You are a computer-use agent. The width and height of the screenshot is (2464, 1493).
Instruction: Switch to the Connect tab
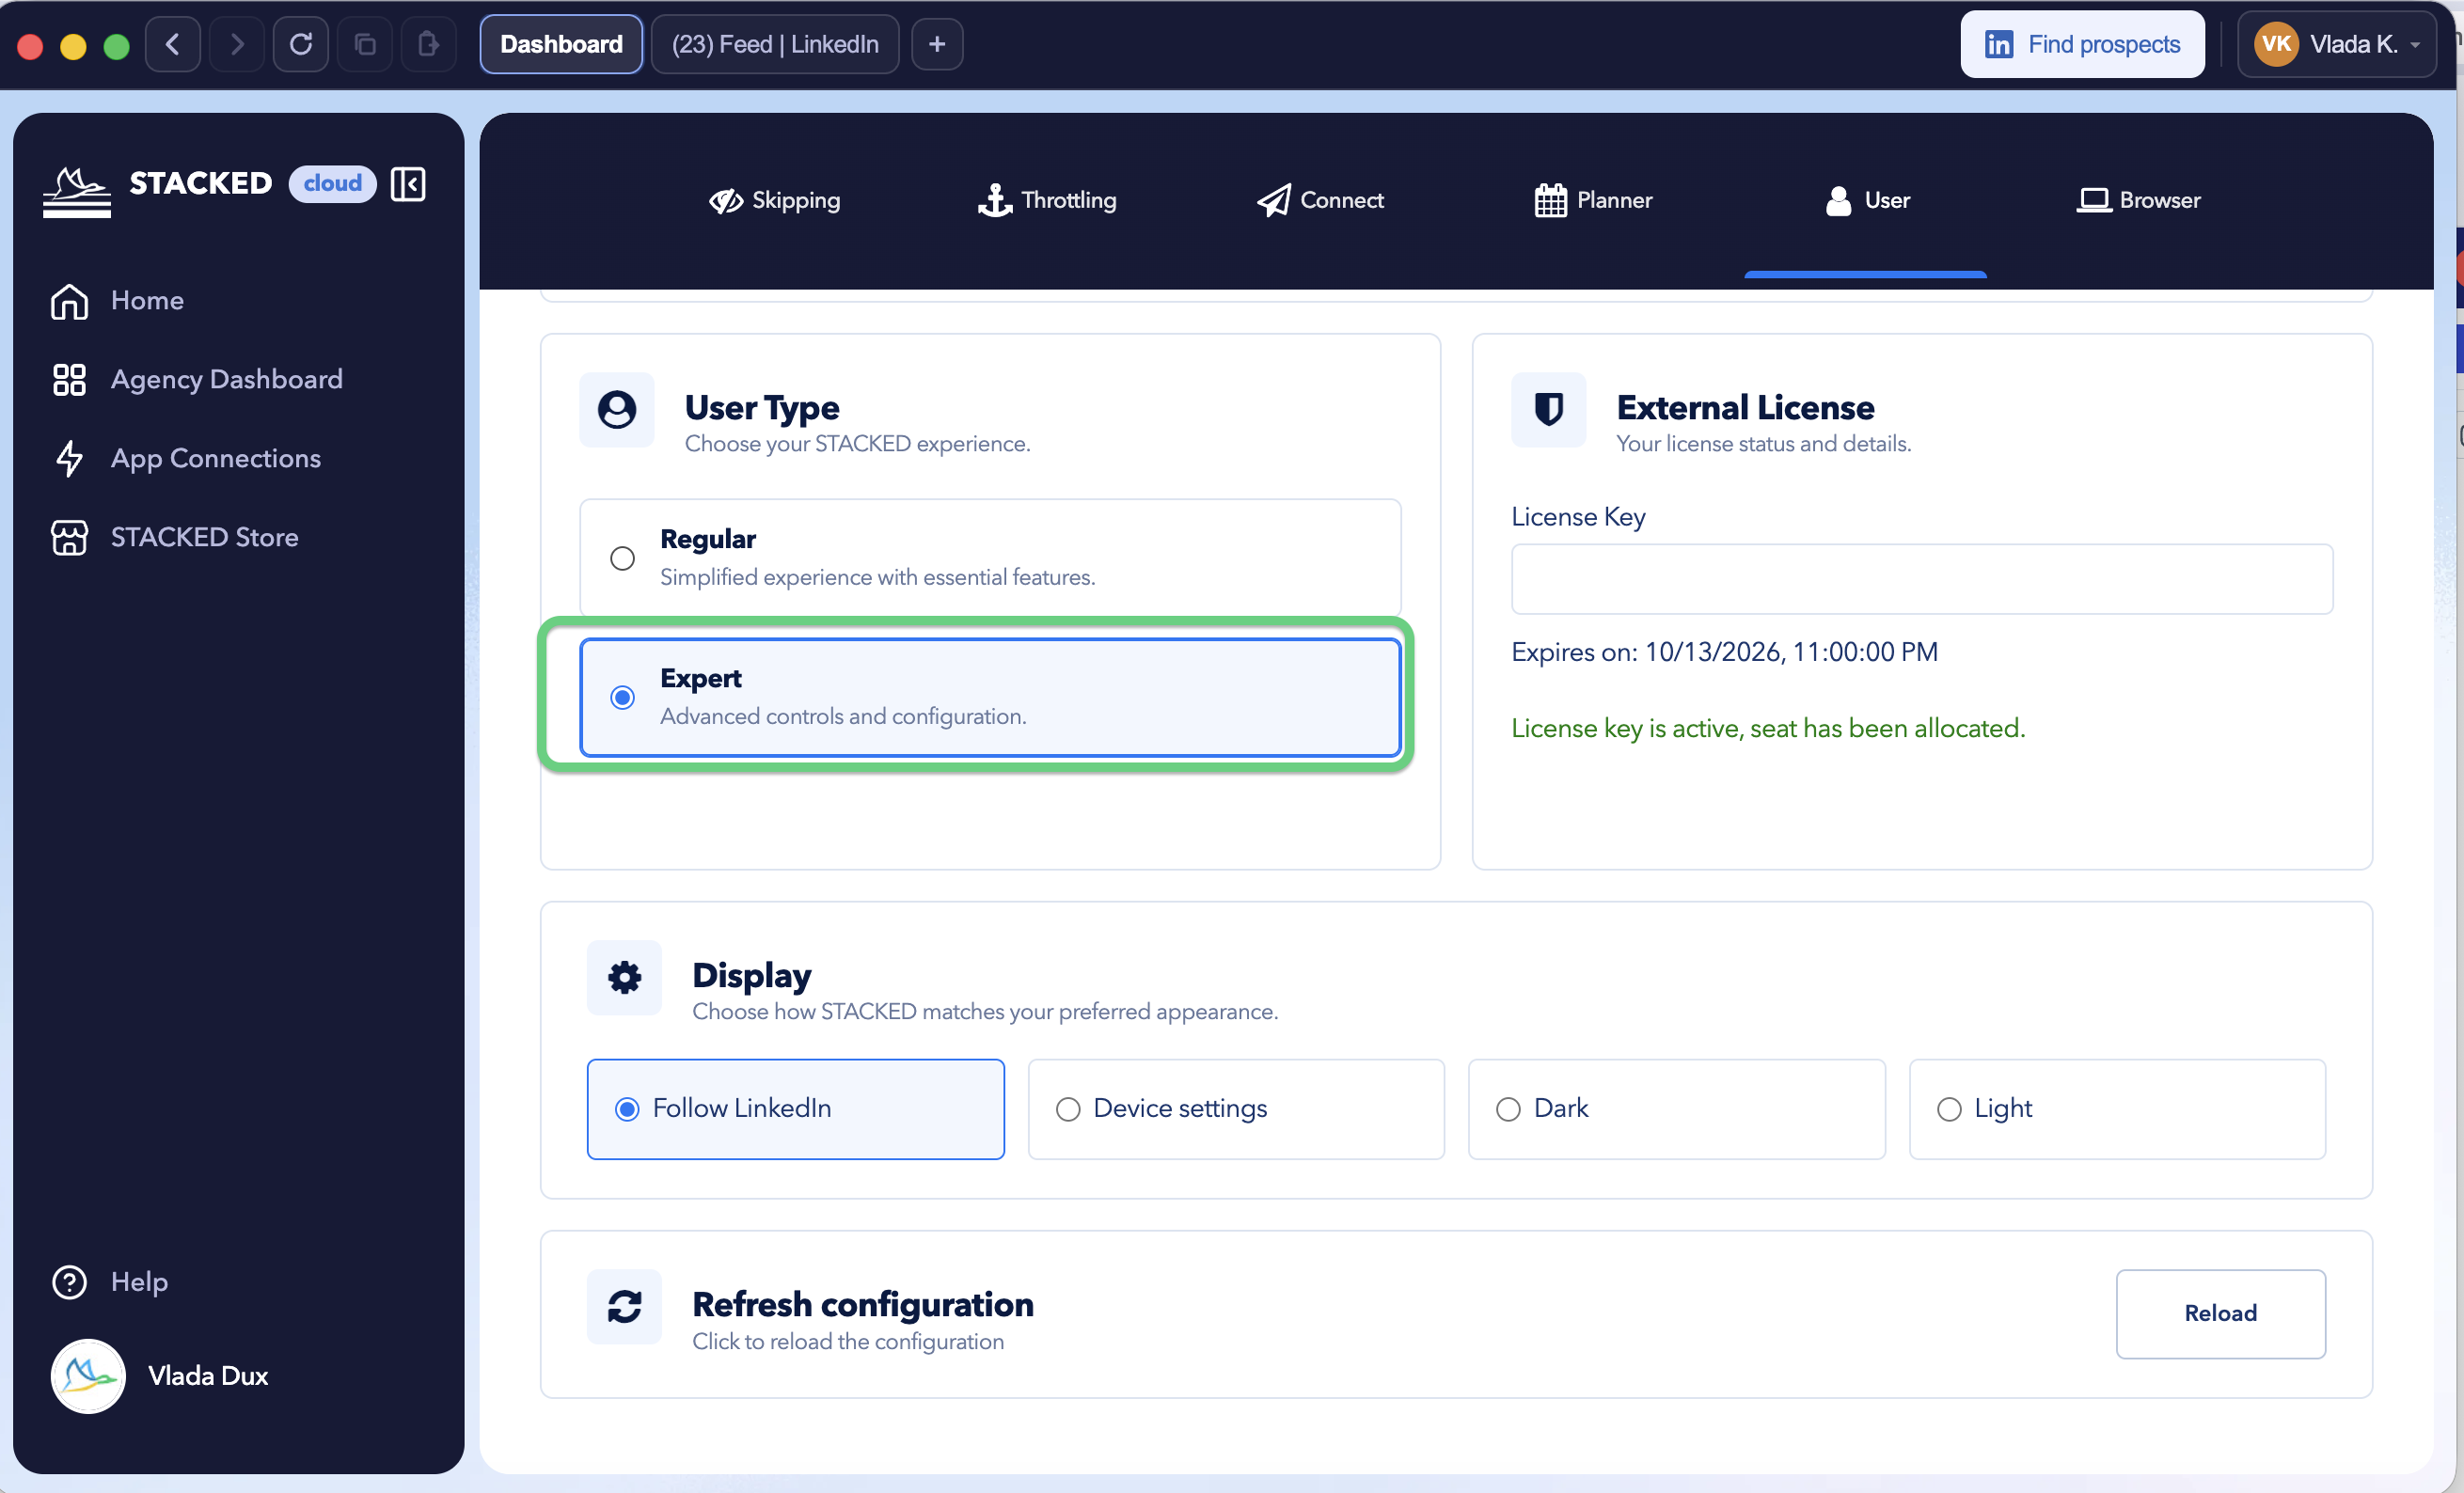[x=1320, y=201]
